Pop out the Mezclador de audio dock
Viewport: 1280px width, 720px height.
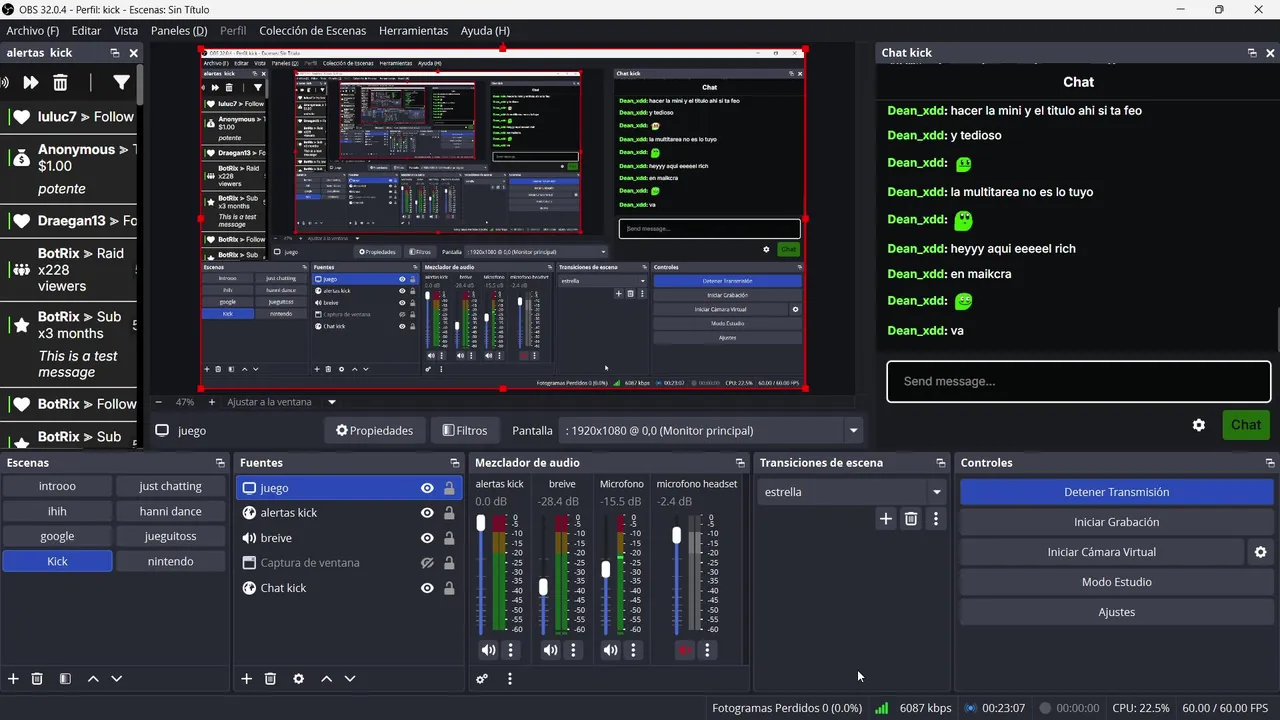point(740,463)
